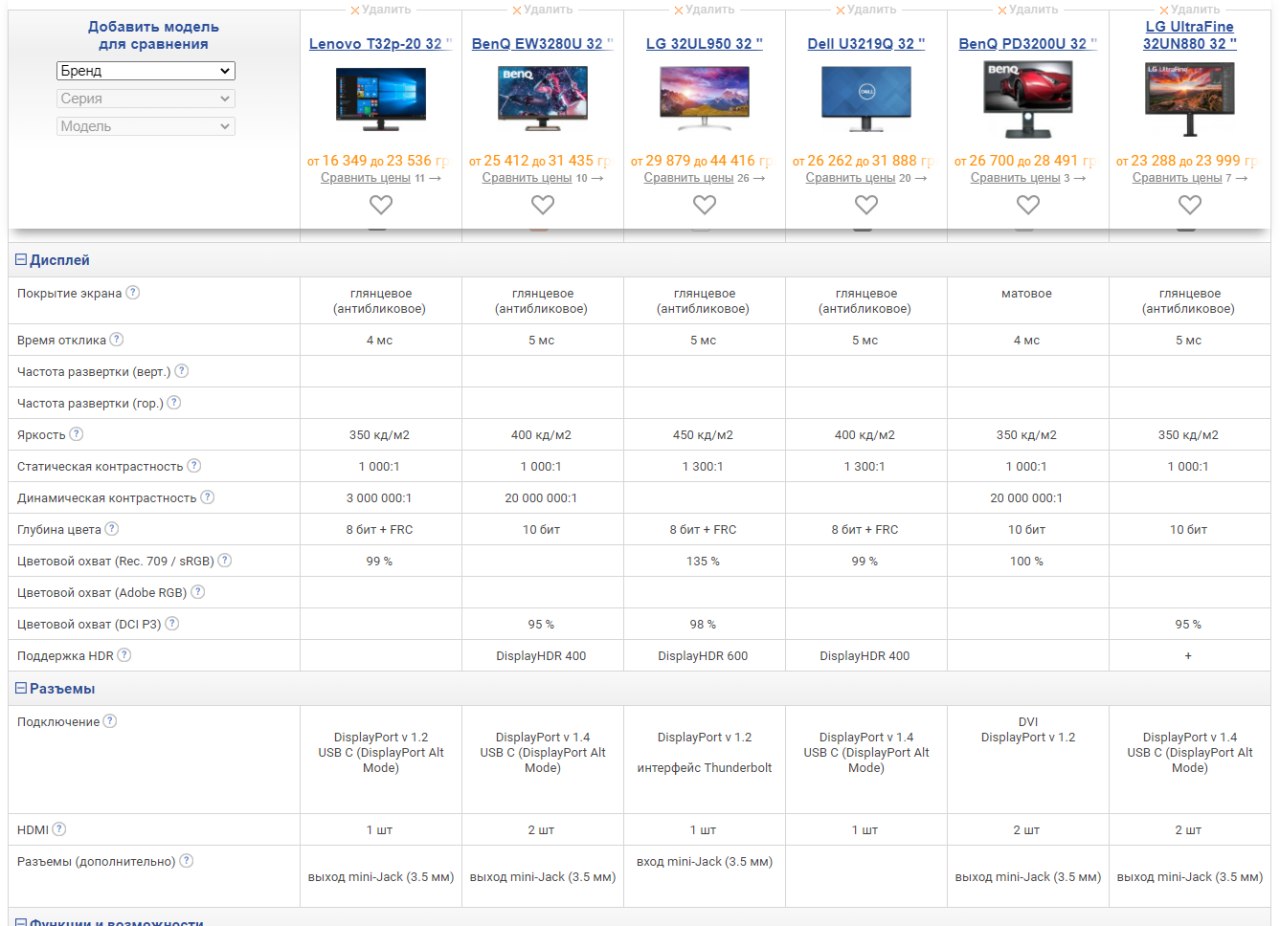Select the 3 000 000:1 dynamic contrast value
This screenshot has height=926, width=1280.
pyautogui.click(x=380, y=498)
